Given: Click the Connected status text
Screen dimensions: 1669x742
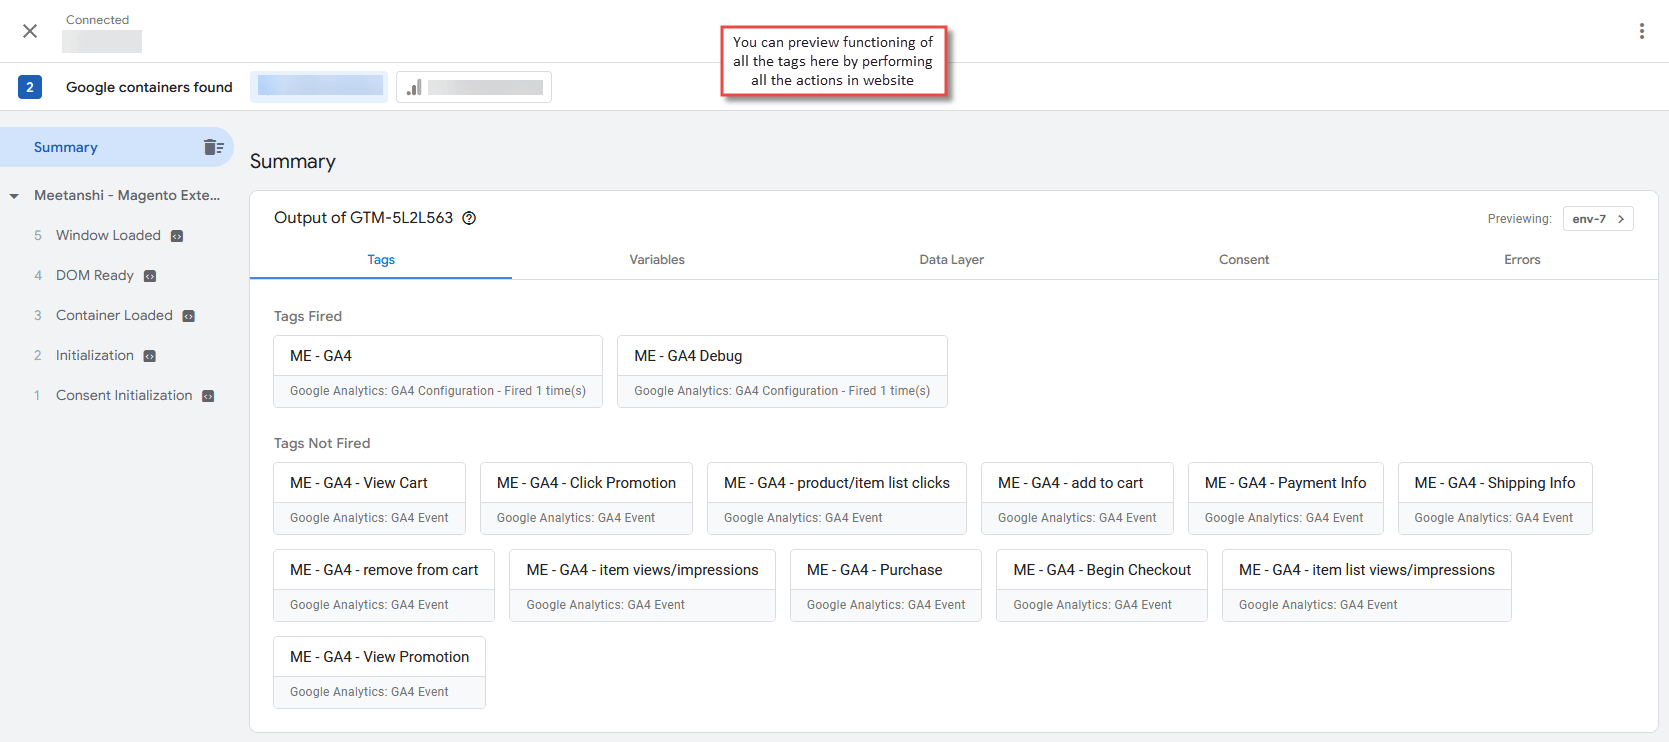Looking at the screenshot, I should pos(97,19).
